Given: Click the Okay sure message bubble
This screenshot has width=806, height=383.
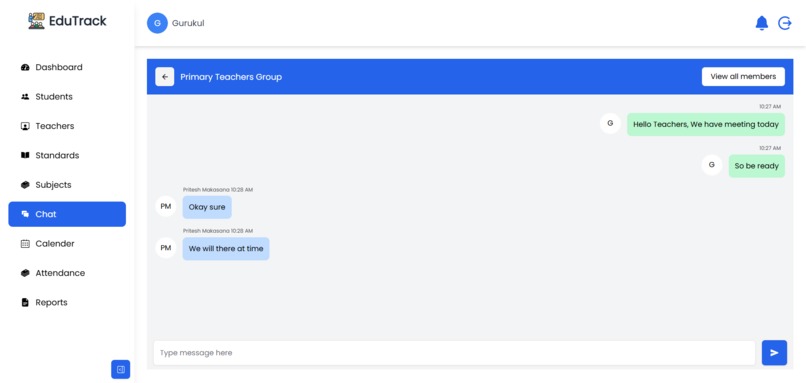Looking at the screenshot, I should 207,207.
